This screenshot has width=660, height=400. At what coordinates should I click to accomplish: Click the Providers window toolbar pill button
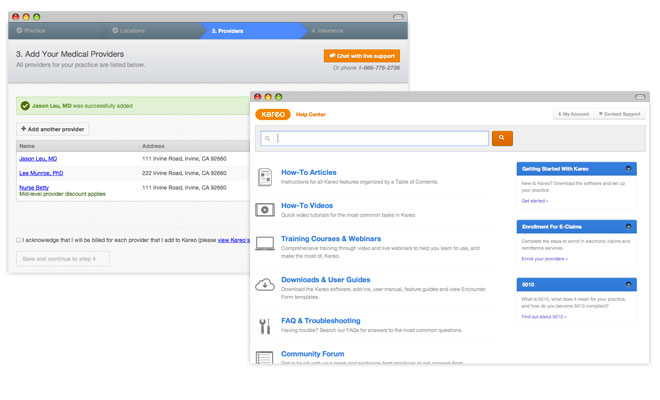pyautogui.click(x=398, y=17)
